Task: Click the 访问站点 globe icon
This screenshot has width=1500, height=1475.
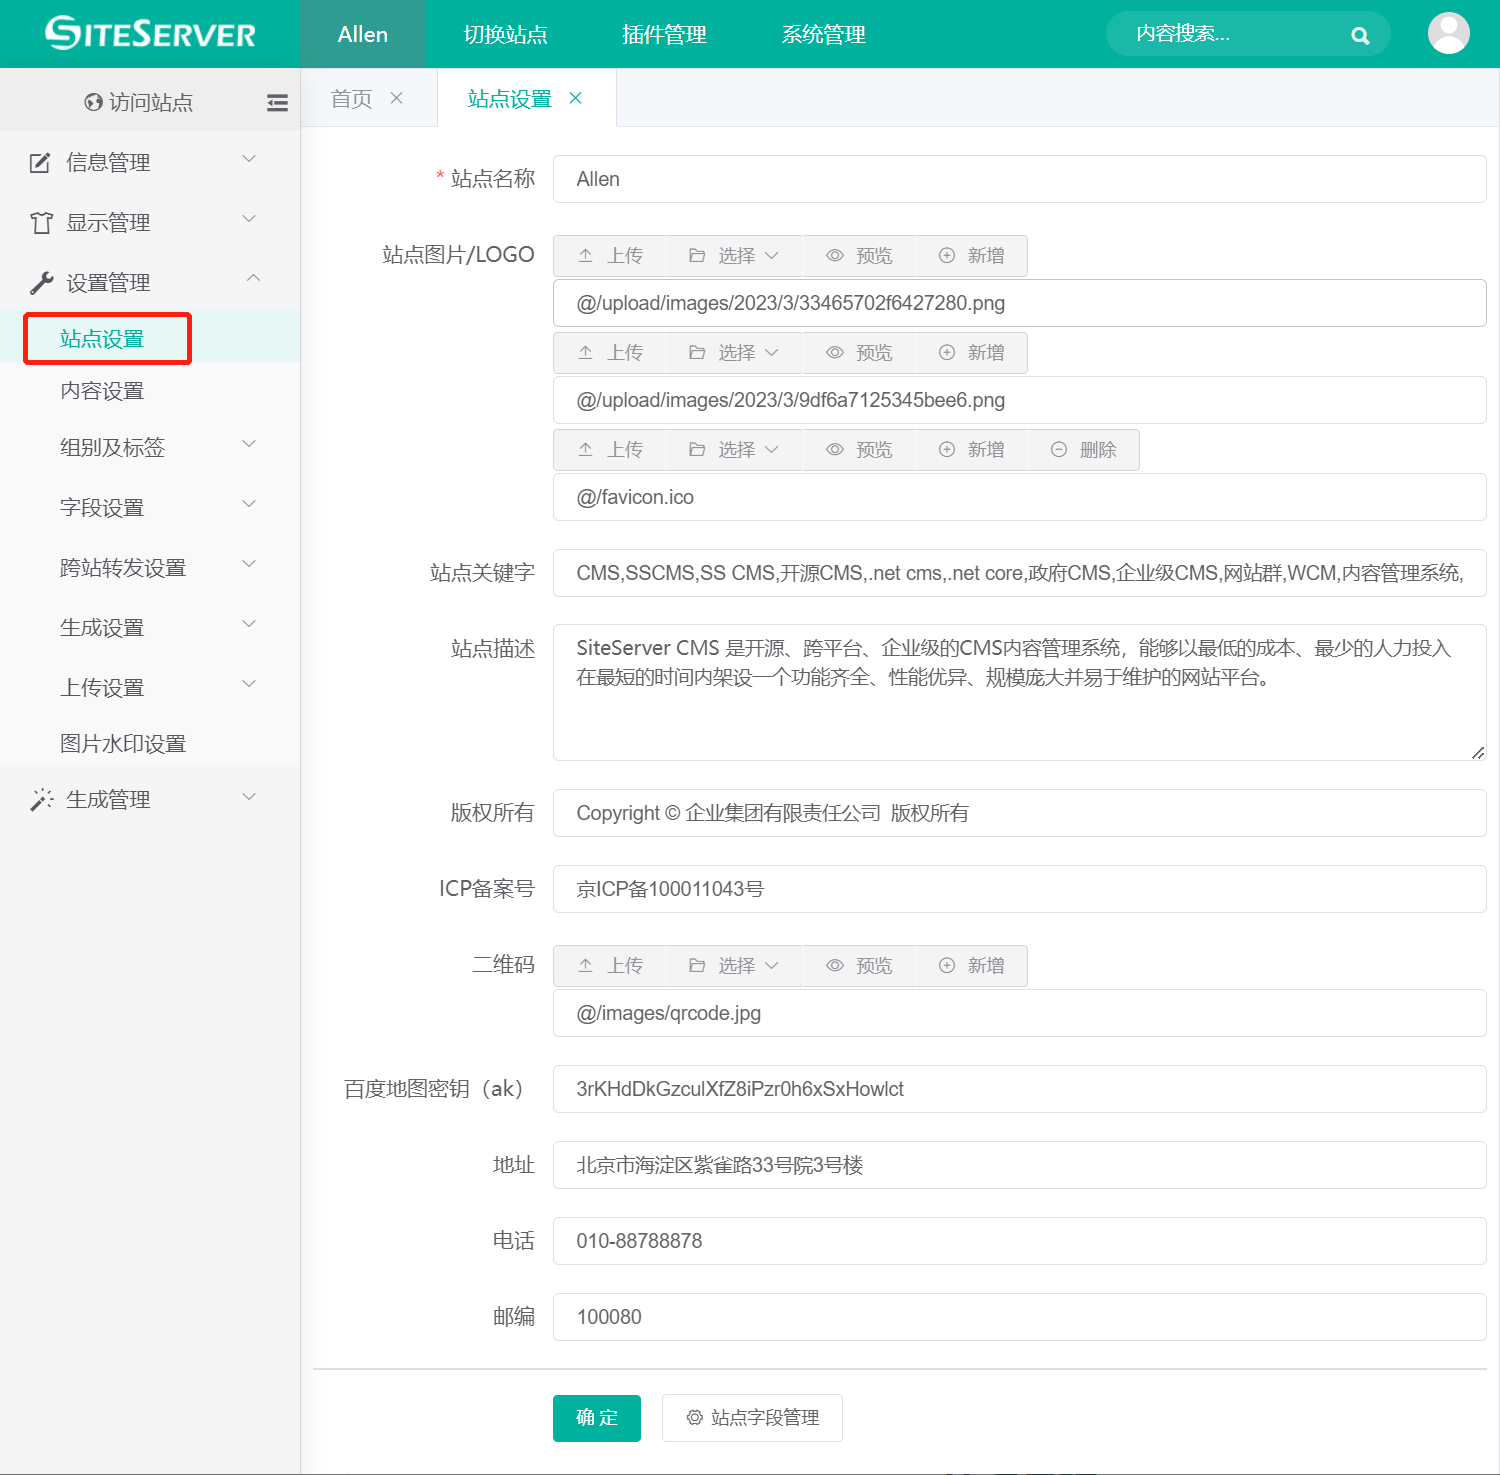Action: tap(93, 102)
